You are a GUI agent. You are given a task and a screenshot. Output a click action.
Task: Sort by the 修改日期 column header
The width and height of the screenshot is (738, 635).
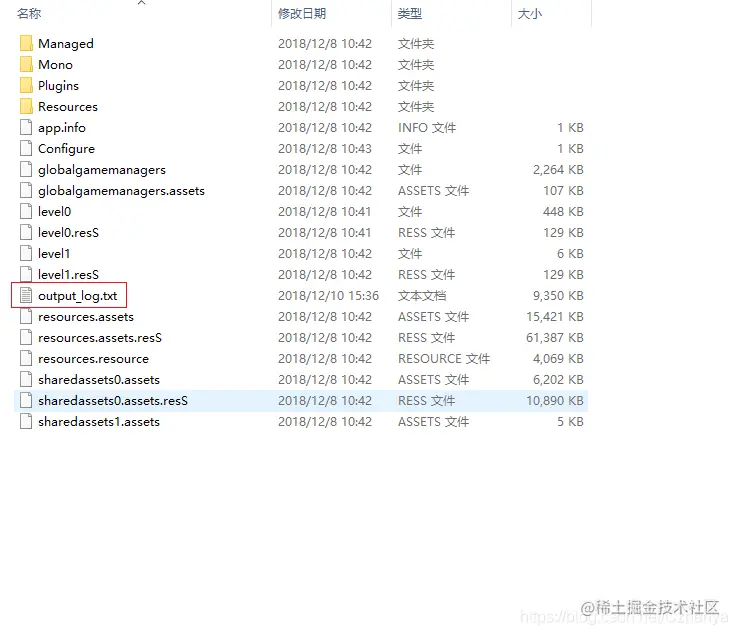(302, 14)
